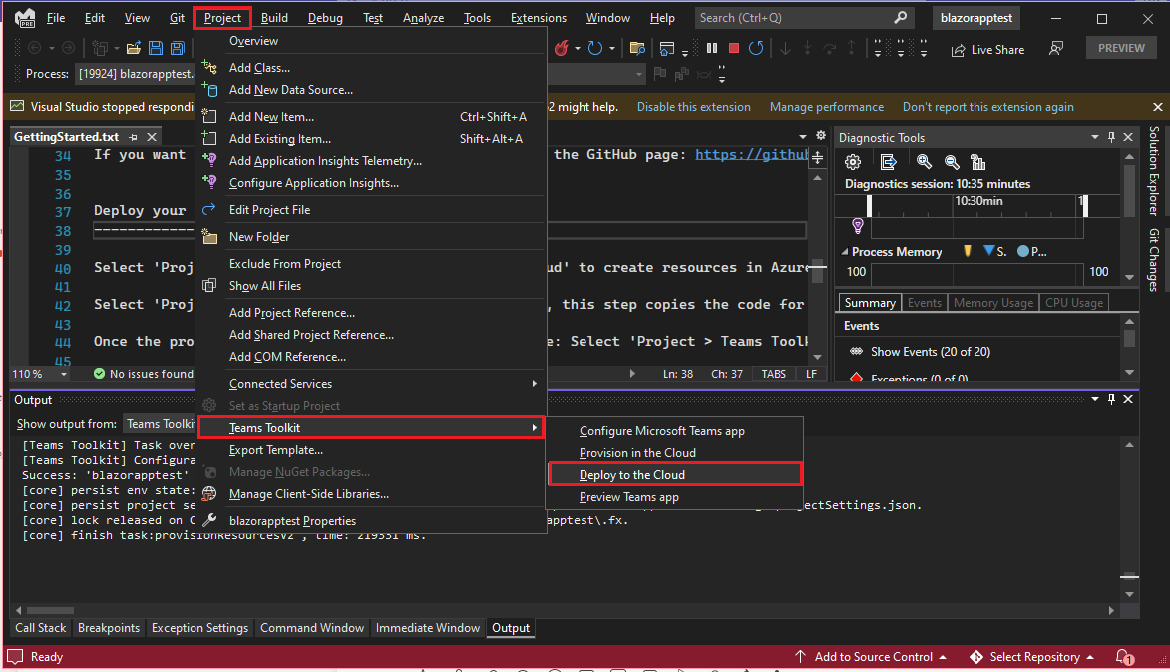Screen dimensions: 1170x672
Task: Choose Add New Item menu entry
Action: (371, 116)
